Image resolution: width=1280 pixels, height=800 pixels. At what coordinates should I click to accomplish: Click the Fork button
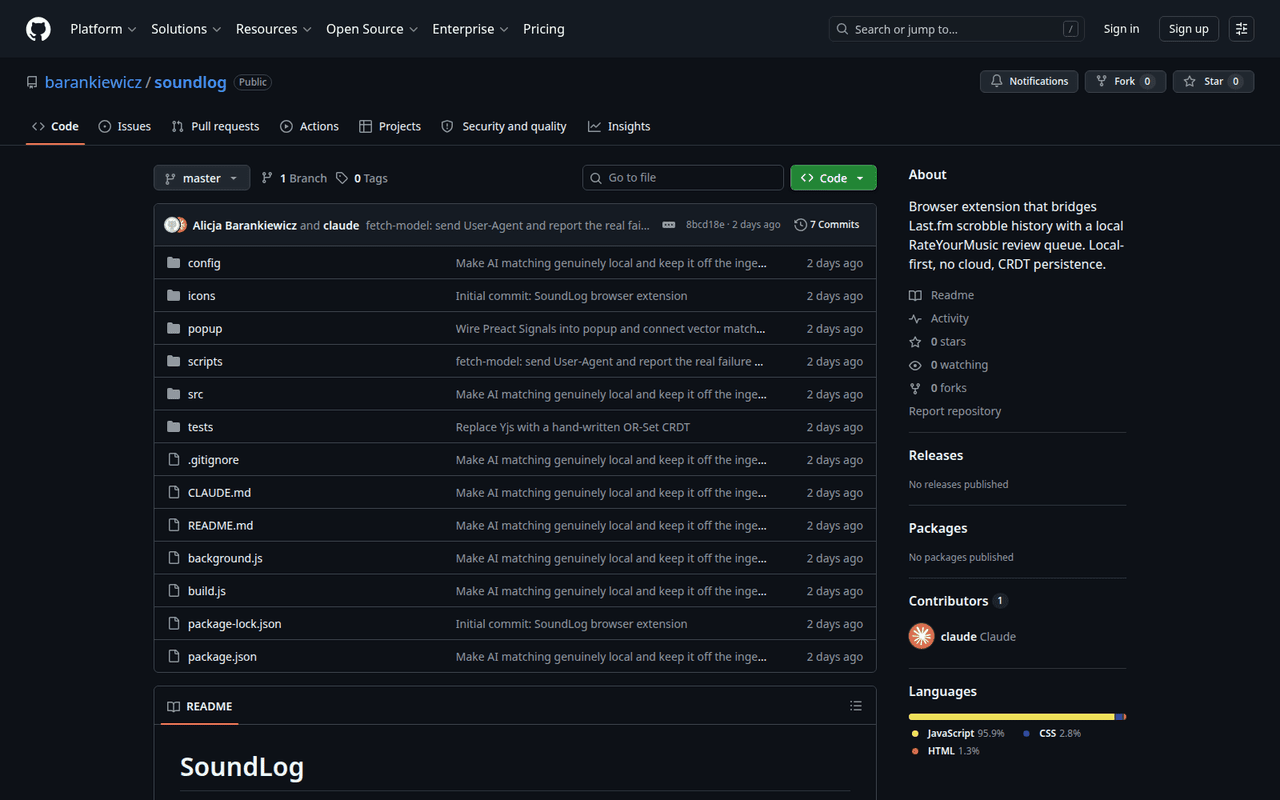click(1126, 81)
